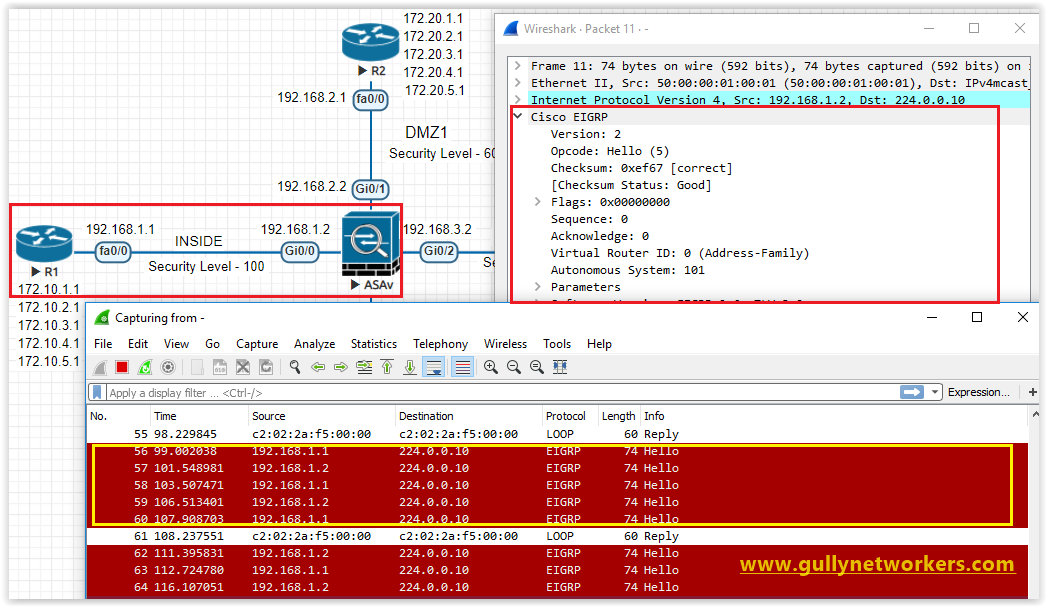
Task: Apply display filter with blue arrow button
Action: click(x=911, y=392)
